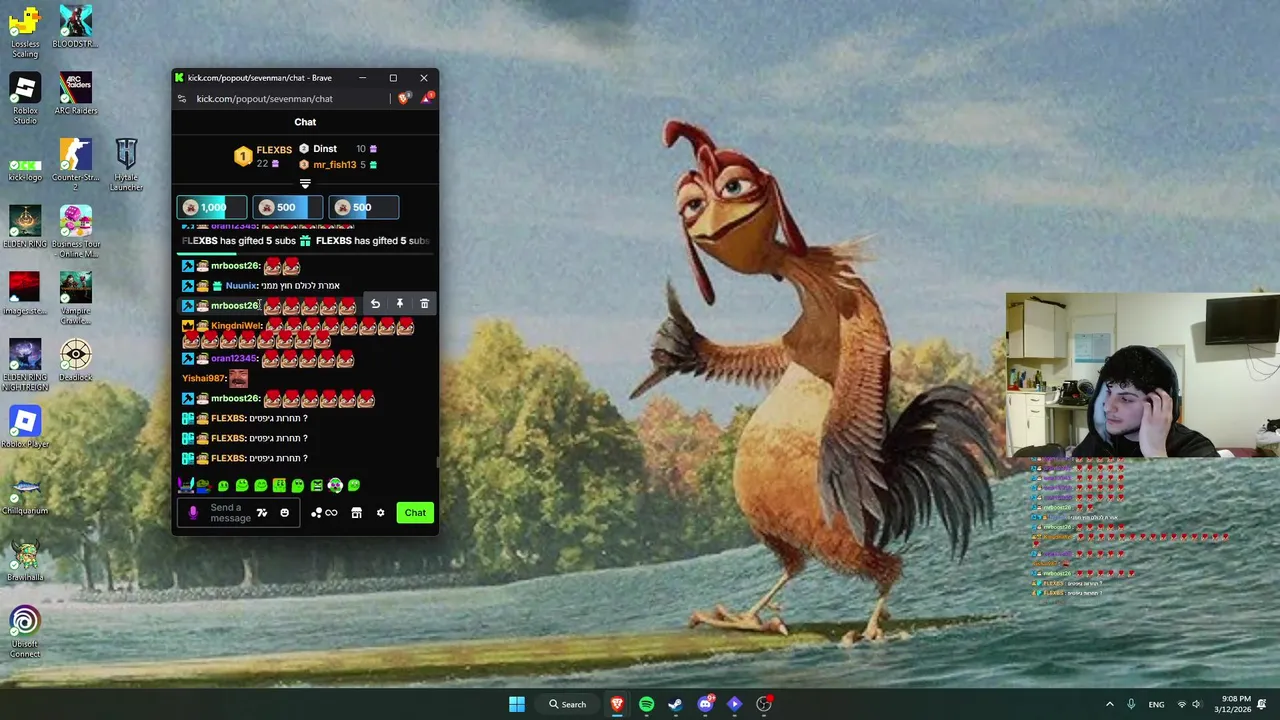This screenshot has width=1280, height=720.
Task: Click the Brave Rewards triangle icon
Action: [428, 98]
